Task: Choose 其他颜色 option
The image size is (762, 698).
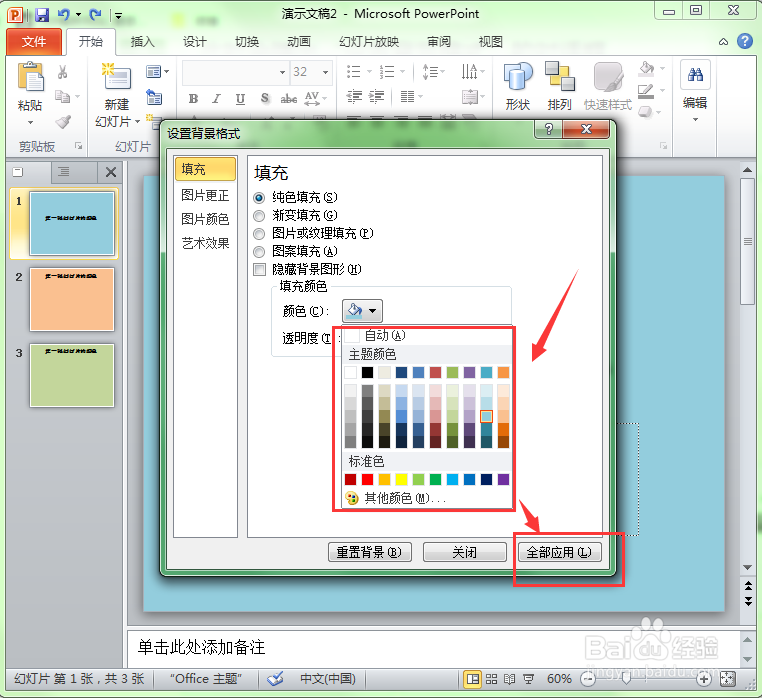Action: 427,498
